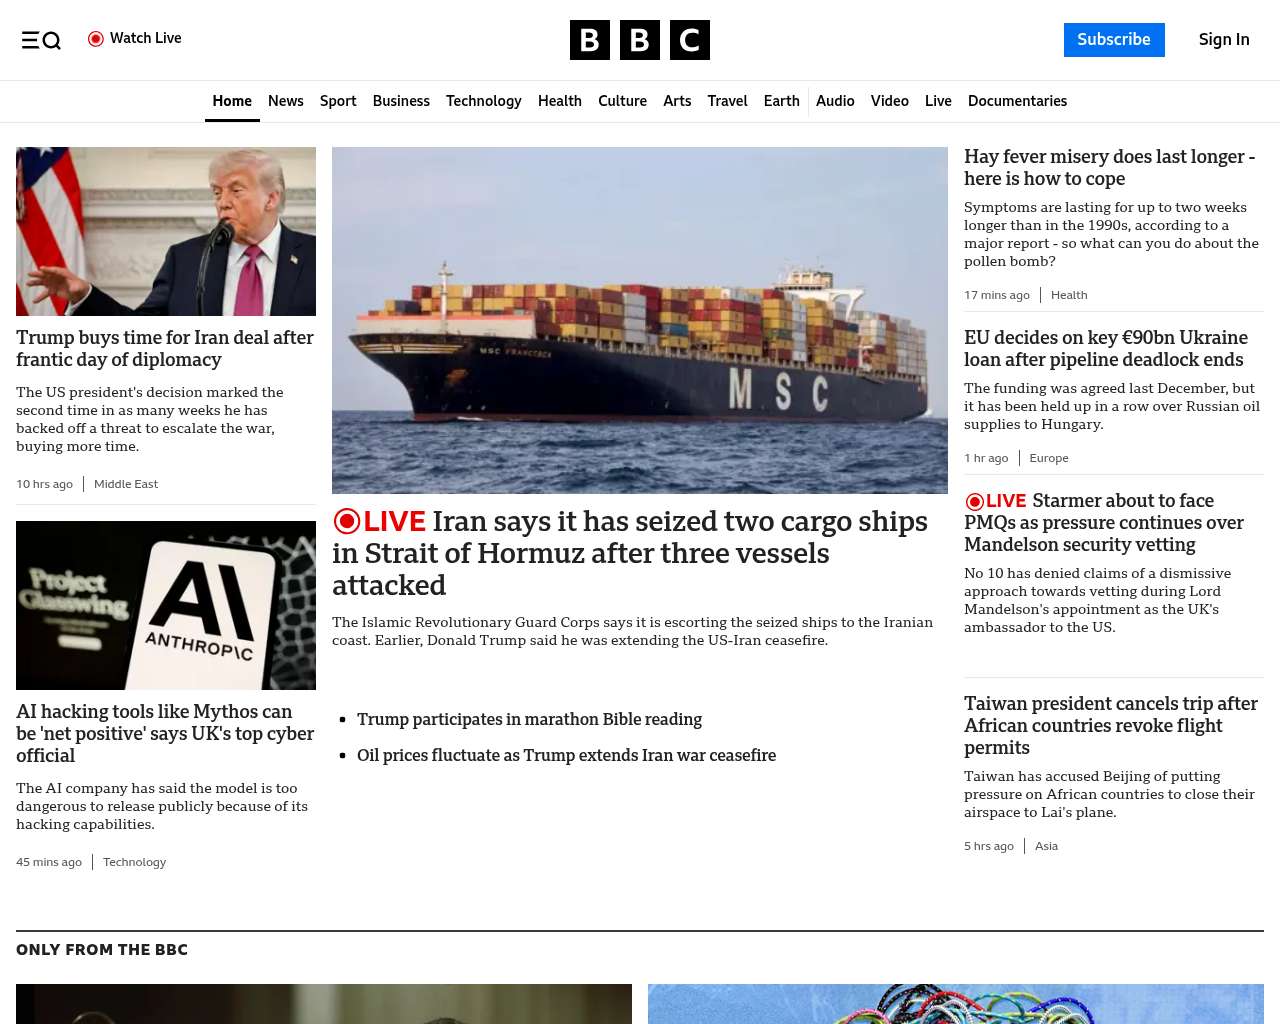Click LIVE icon beside Starmer PMQs headline
Screen dimensions: 1280x1024
(x=996, y=501)
